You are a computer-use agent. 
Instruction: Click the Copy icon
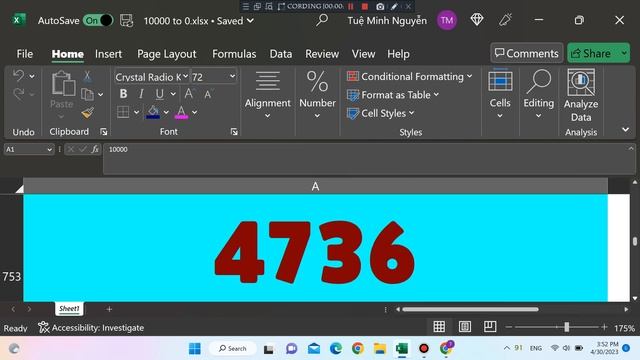click(87, 94)
